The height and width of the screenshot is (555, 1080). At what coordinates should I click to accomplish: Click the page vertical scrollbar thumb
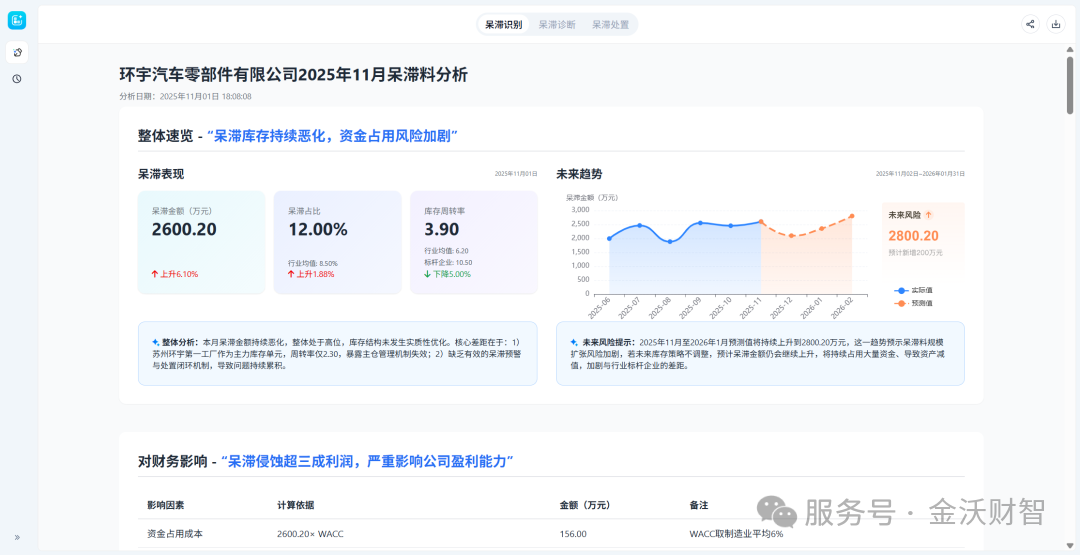[x=1070, y=85]
